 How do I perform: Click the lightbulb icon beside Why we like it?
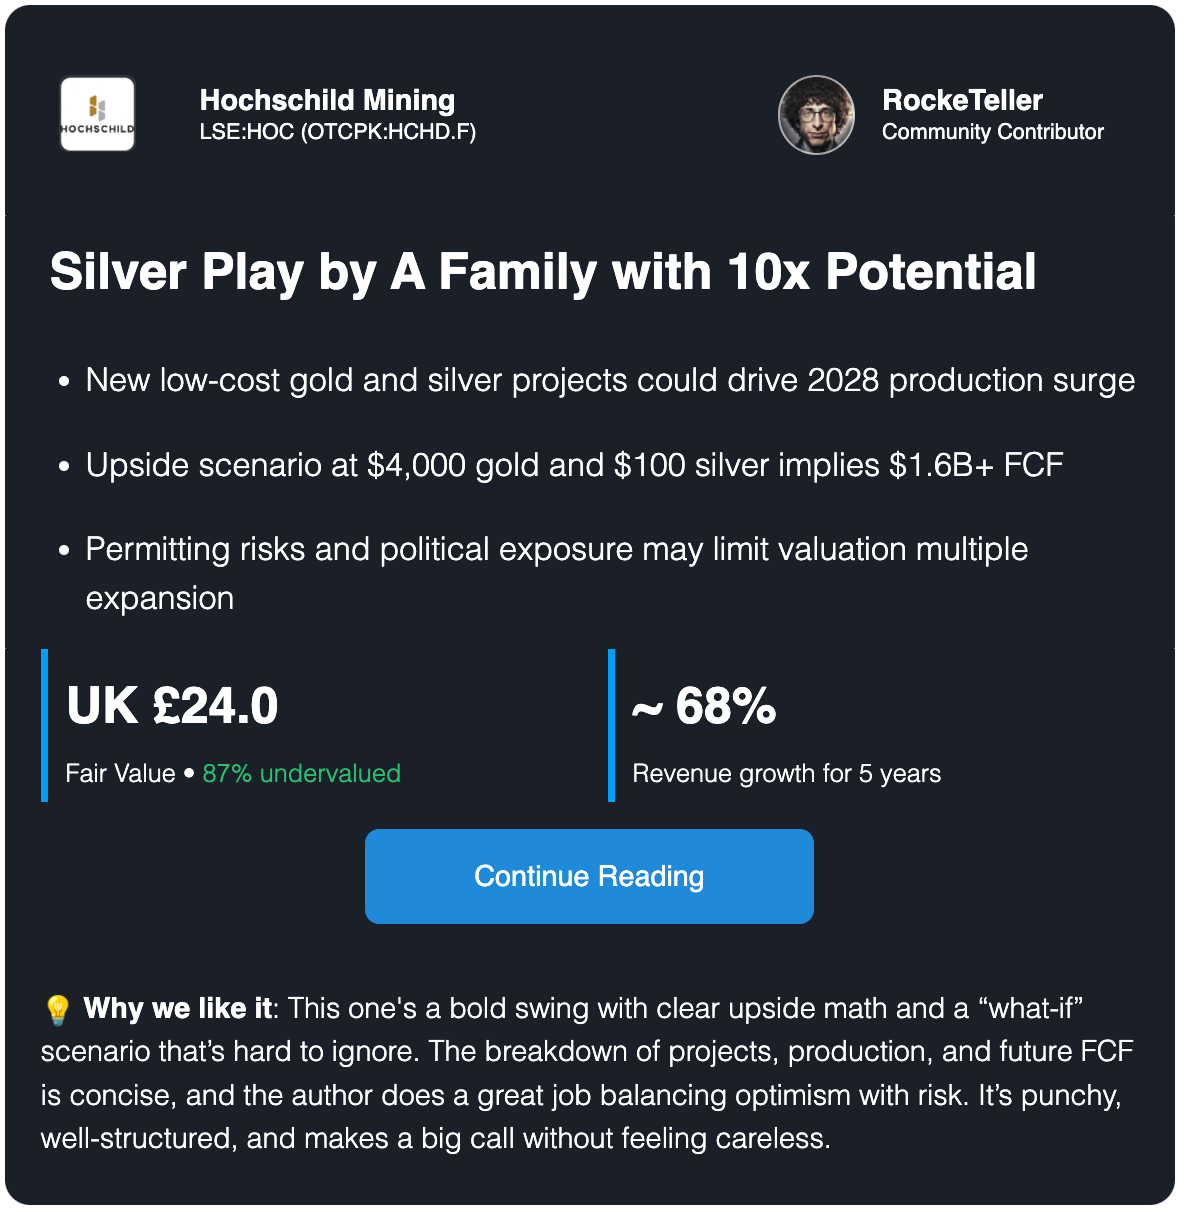[x=58, y=1010]
